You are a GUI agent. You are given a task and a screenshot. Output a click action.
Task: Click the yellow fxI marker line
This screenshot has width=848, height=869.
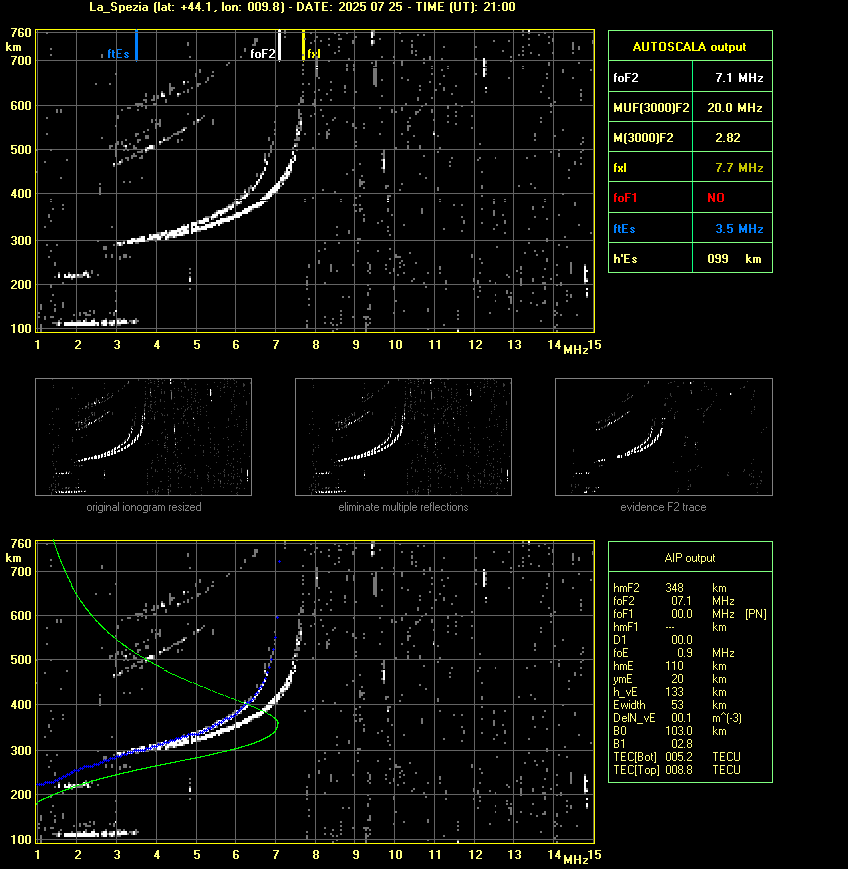[303, 45]
